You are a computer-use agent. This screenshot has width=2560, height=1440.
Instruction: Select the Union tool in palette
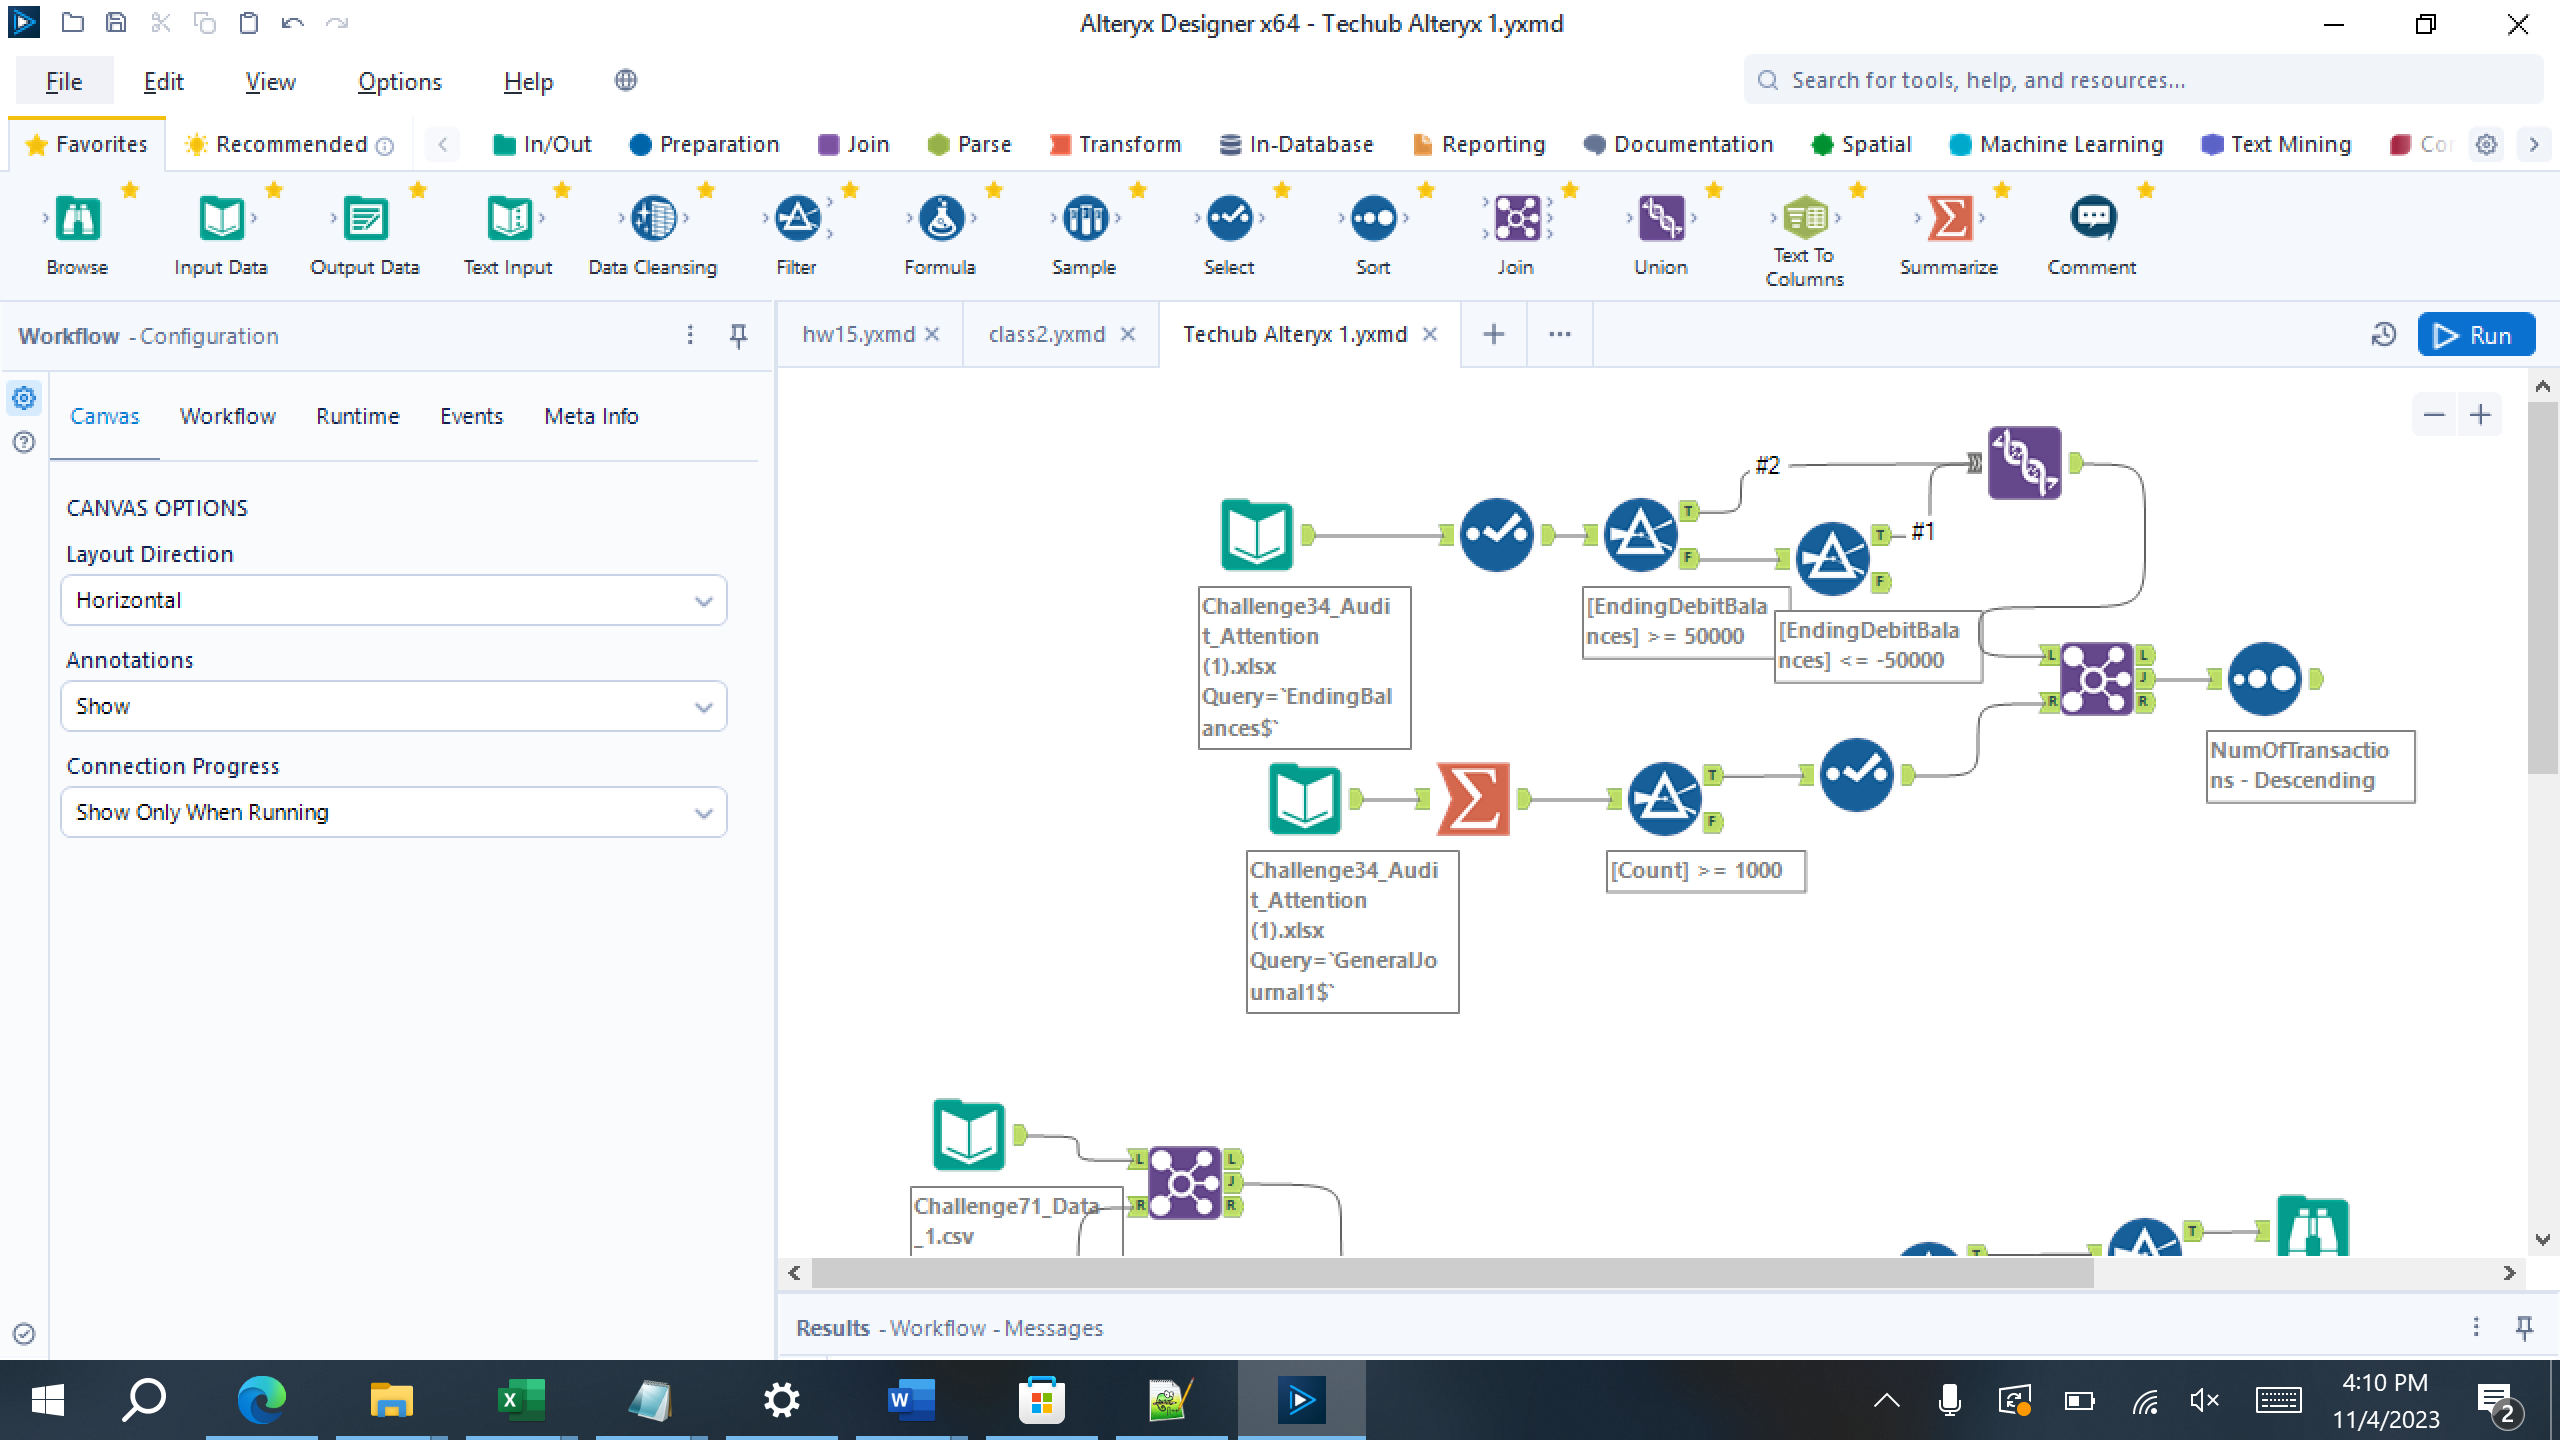click(x=1661, y=218)
